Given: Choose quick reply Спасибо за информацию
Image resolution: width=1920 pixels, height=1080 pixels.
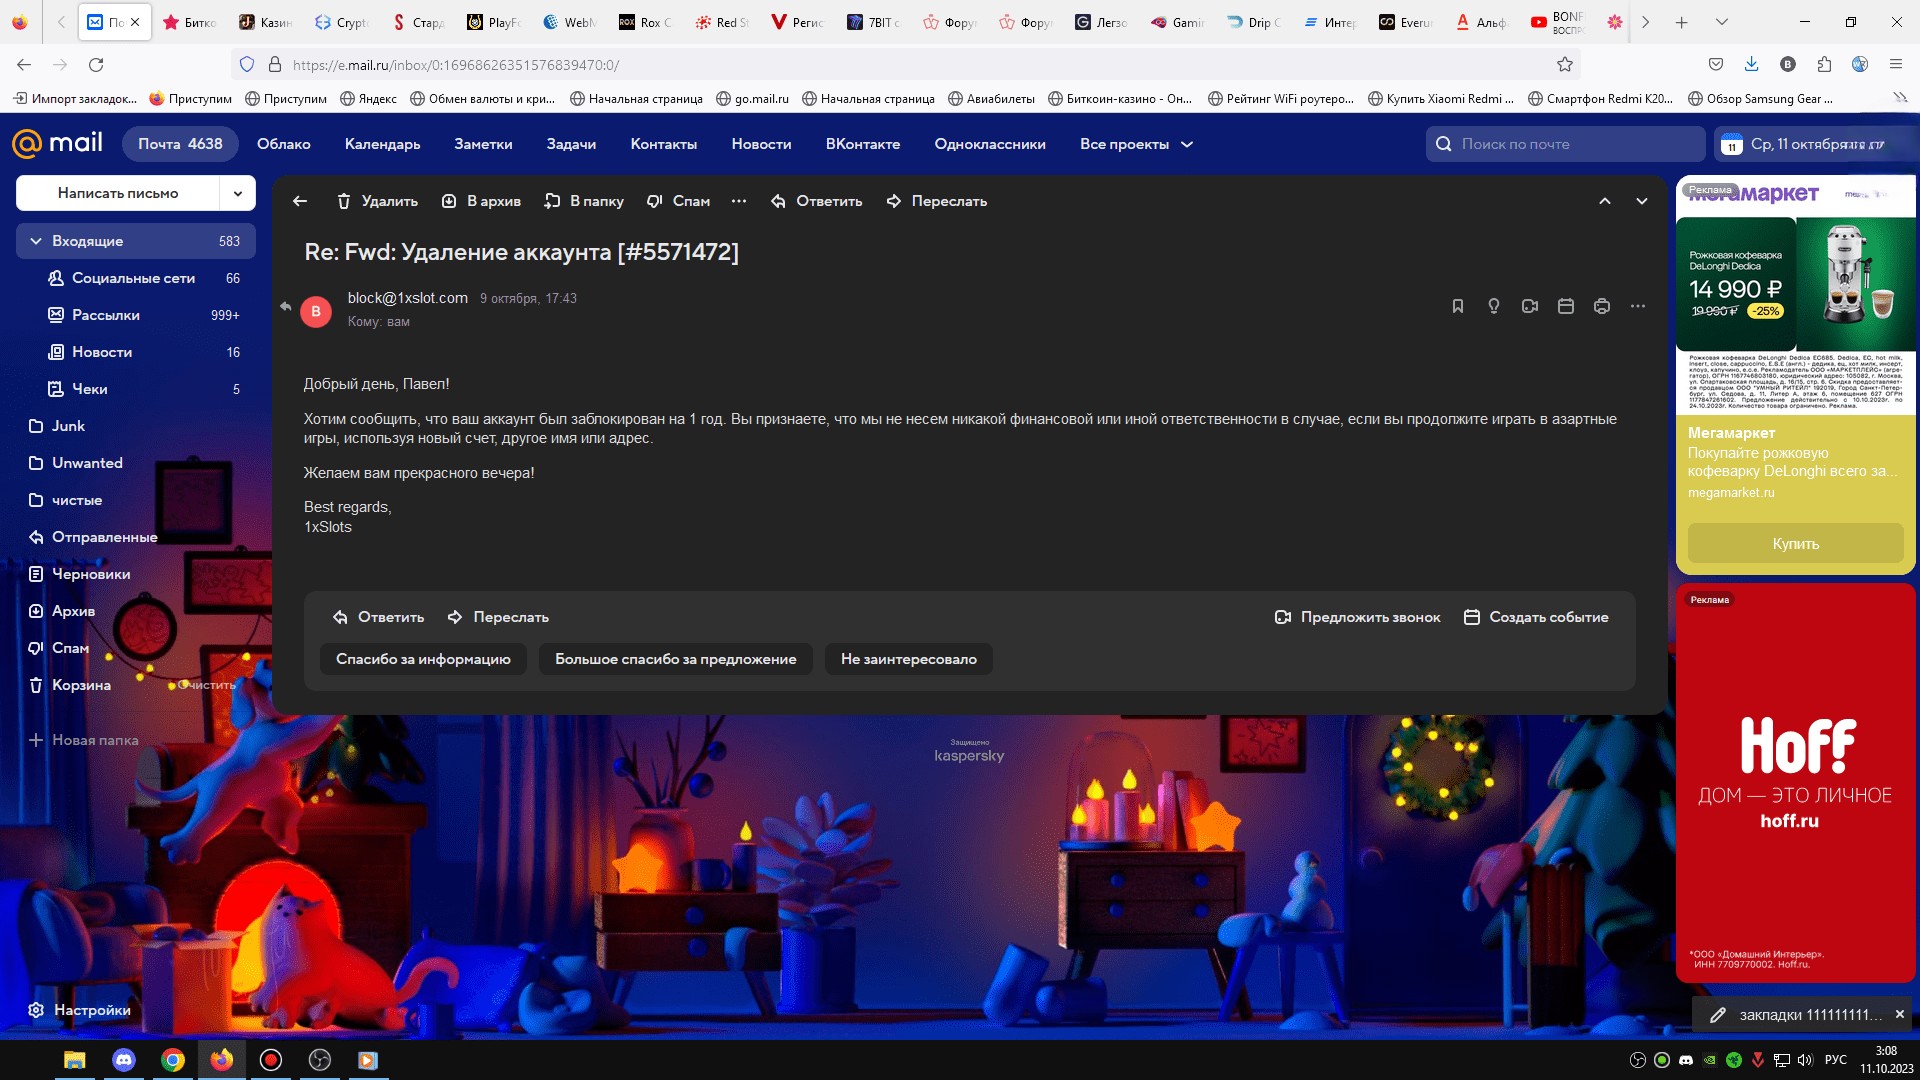Looking at the screenshot, I should 423,659.
